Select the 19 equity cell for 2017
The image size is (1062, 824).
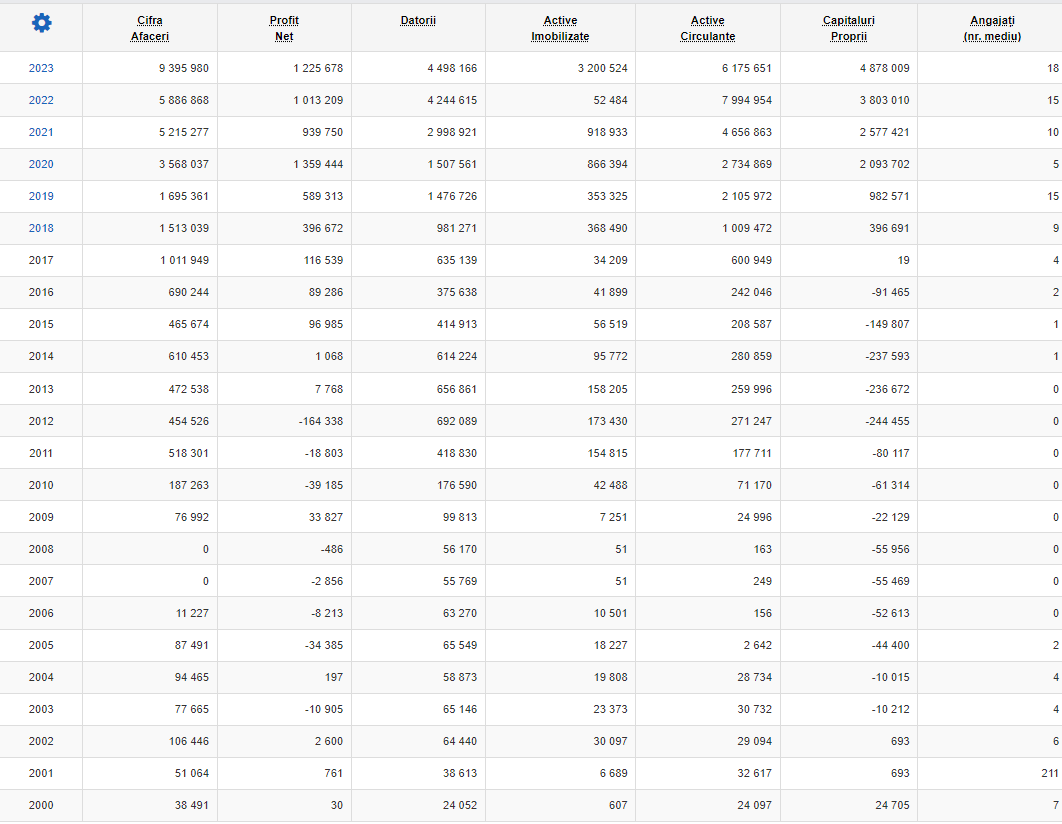coord(849,260)
